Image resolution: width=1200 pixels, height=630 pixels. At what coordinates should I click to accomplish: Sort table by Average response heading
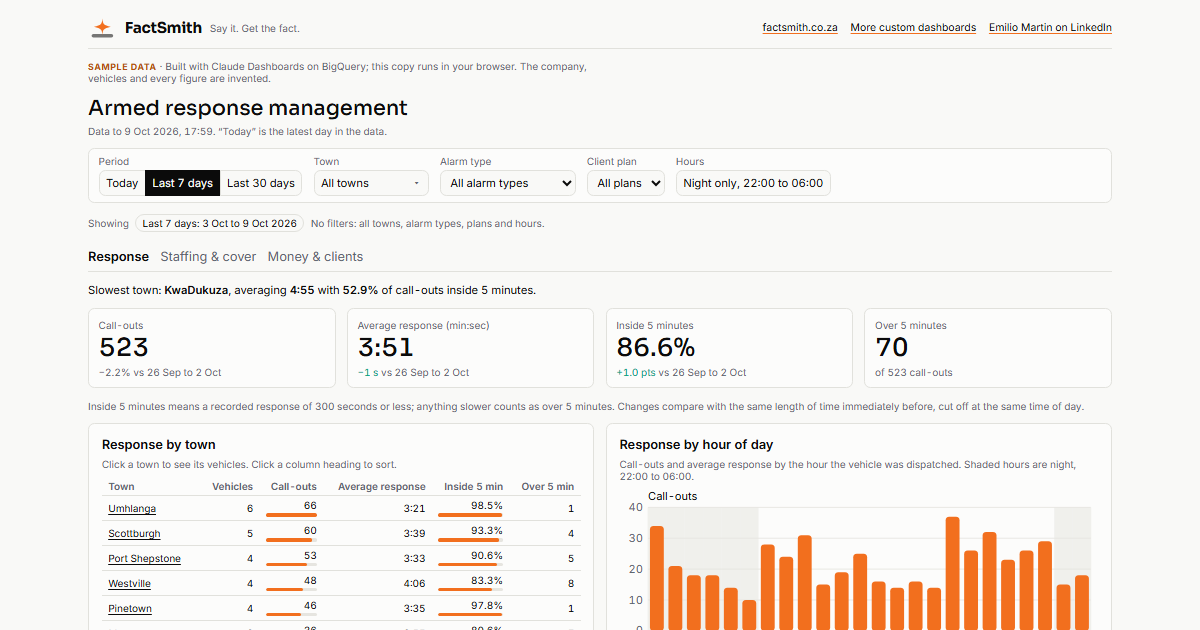(381, 487)
